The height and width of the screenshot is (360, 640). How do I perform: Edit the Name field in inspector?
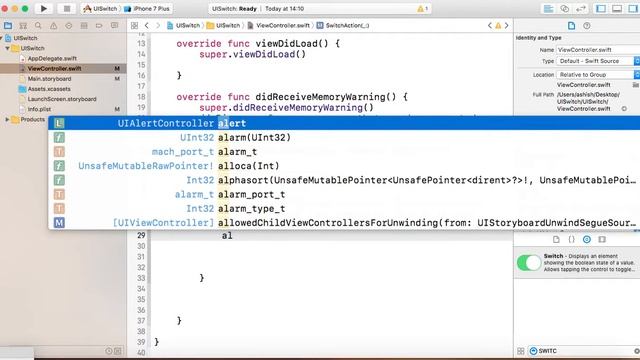coord(598,50)
